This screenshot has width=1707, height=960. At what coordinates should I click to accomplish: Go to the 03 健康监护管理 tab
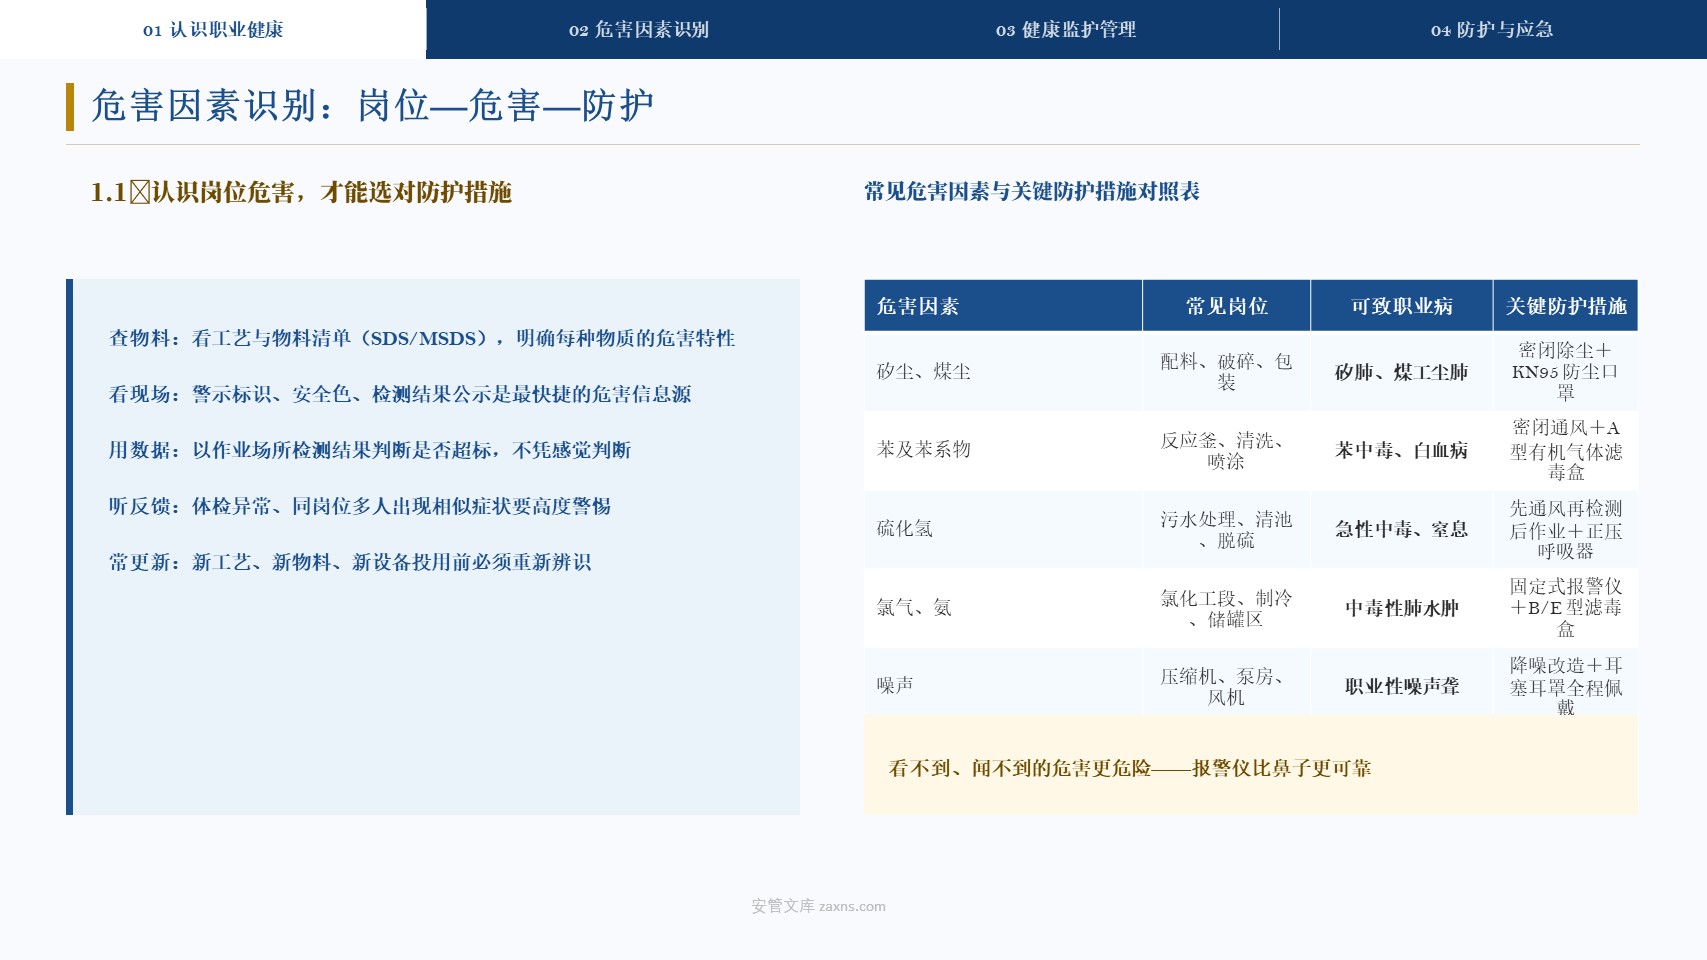click(1066, 30)
